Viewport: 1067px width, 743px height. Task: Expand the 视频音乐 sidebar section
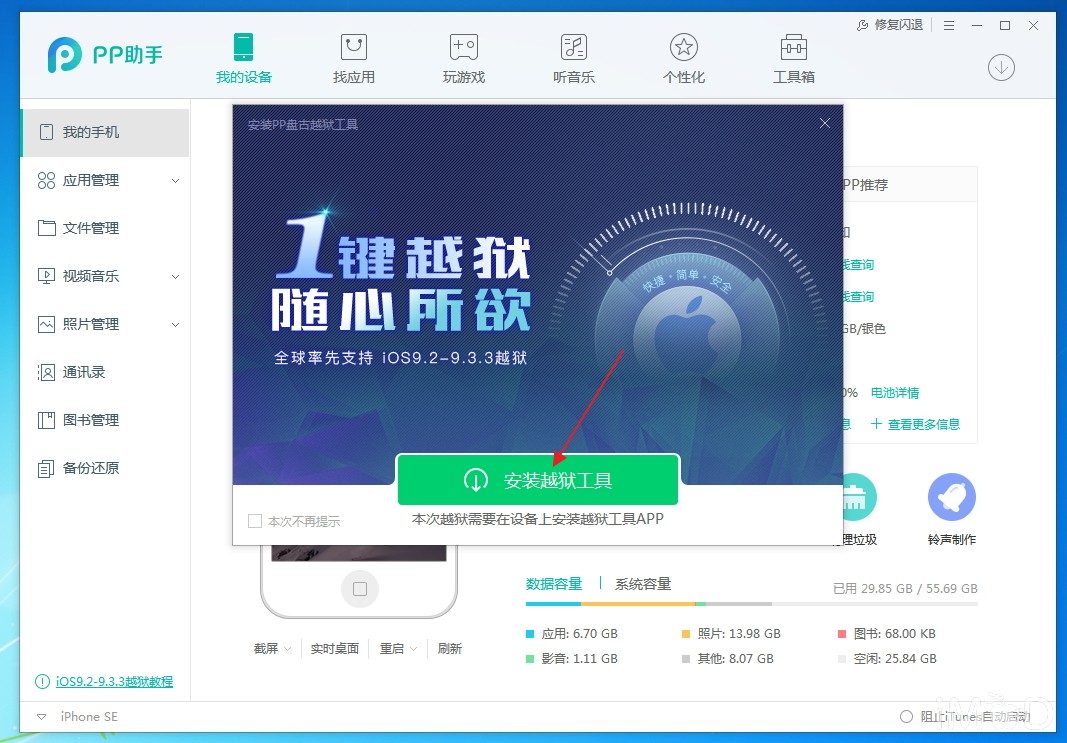[x=175, y=276]
